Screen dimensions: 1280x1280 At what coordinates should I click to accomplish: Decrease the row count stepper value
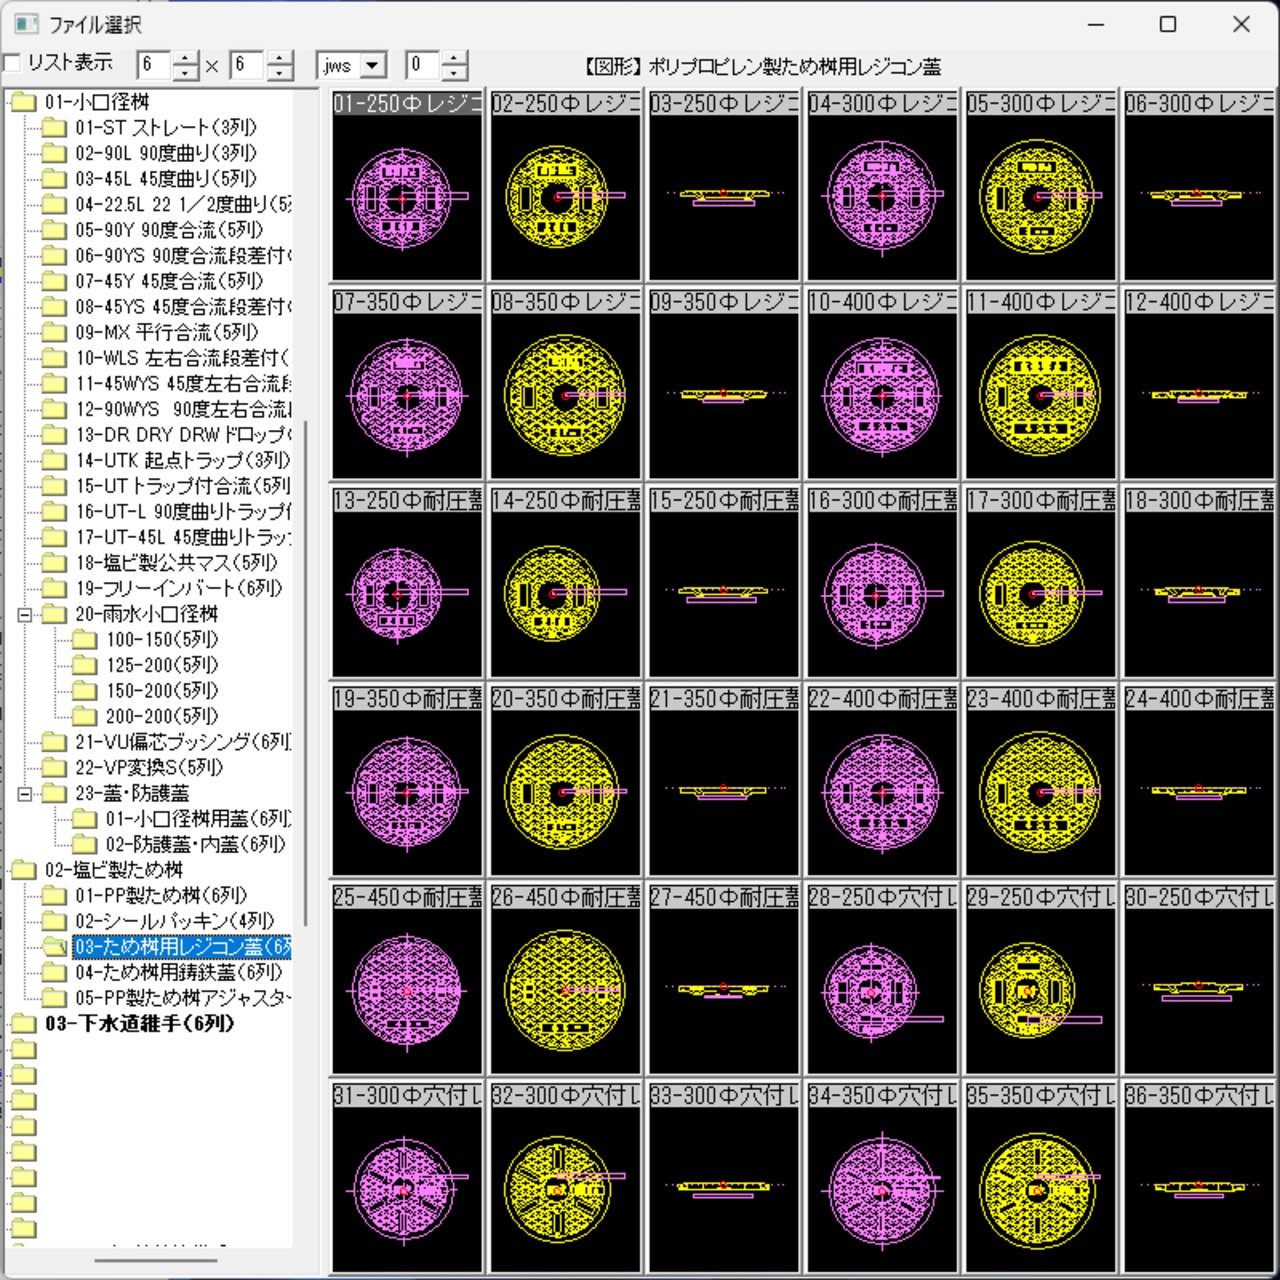[x=280, y=73]
